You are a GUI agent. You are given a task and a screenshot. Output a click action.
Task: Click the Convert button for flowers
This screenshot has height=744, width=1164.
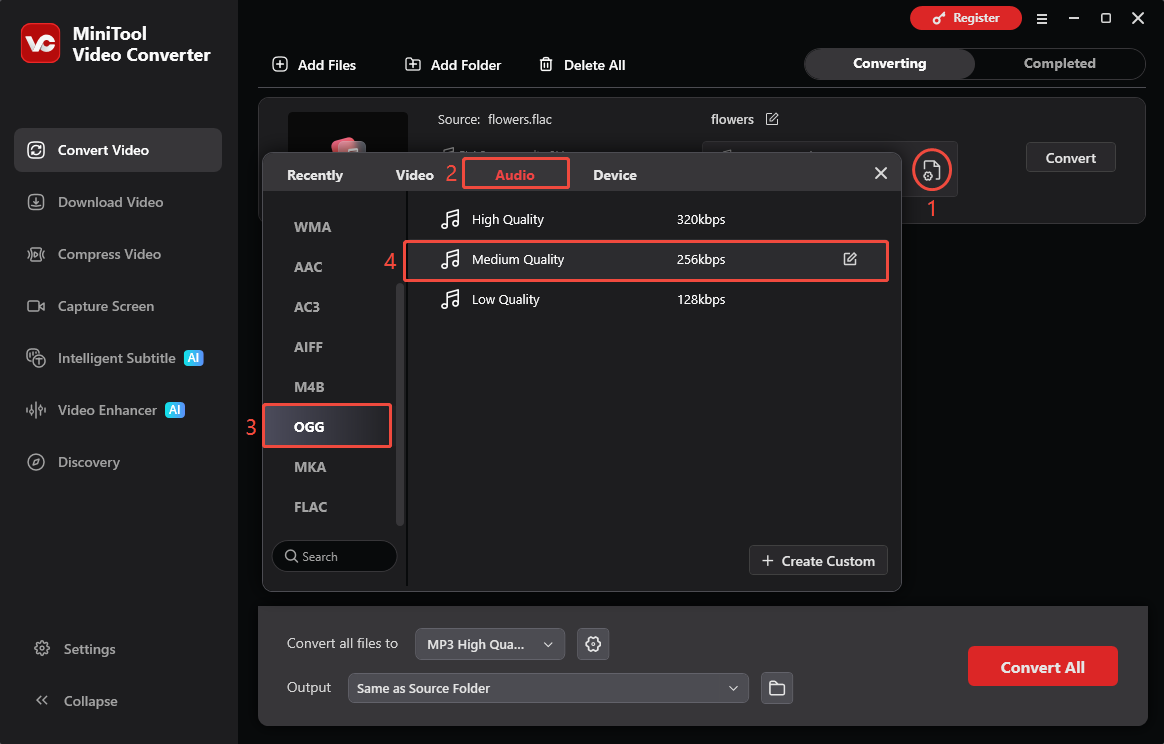coord(1070,157)
